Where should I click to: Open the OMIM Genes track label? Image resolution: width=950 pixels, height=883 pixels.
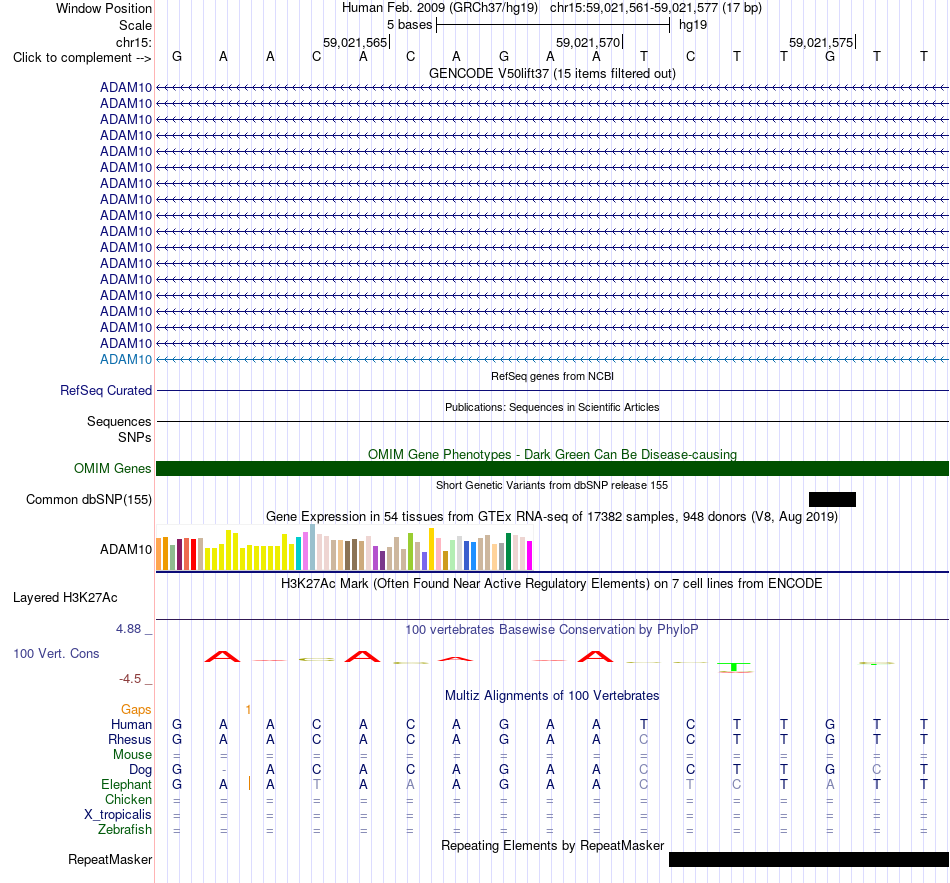pyautogui.click(x=113, y=468)
